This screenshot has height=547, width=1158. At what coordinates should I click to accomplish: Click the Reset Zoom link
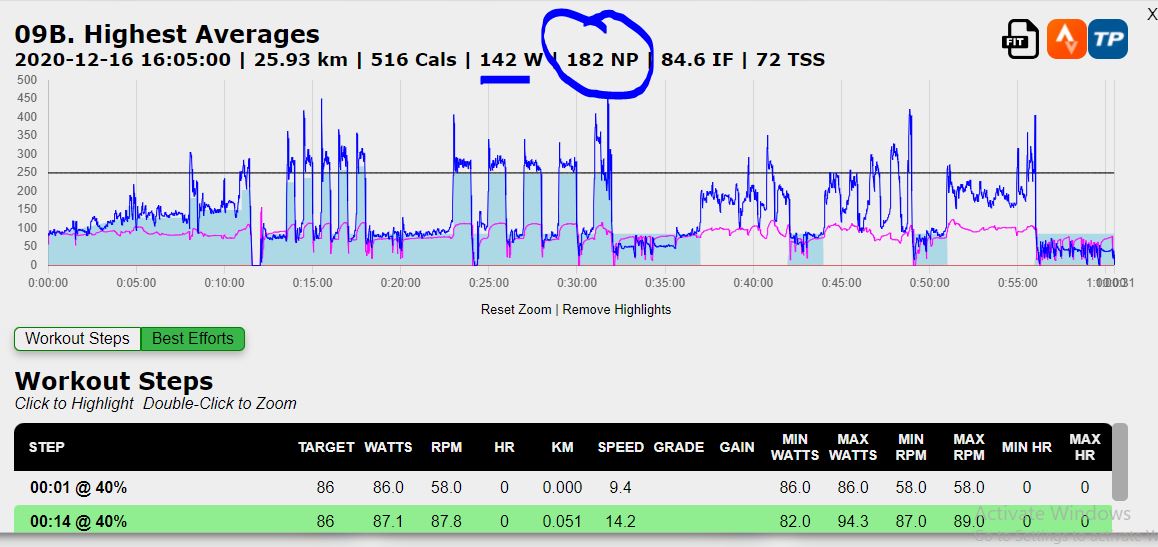(x=515, y=309)
